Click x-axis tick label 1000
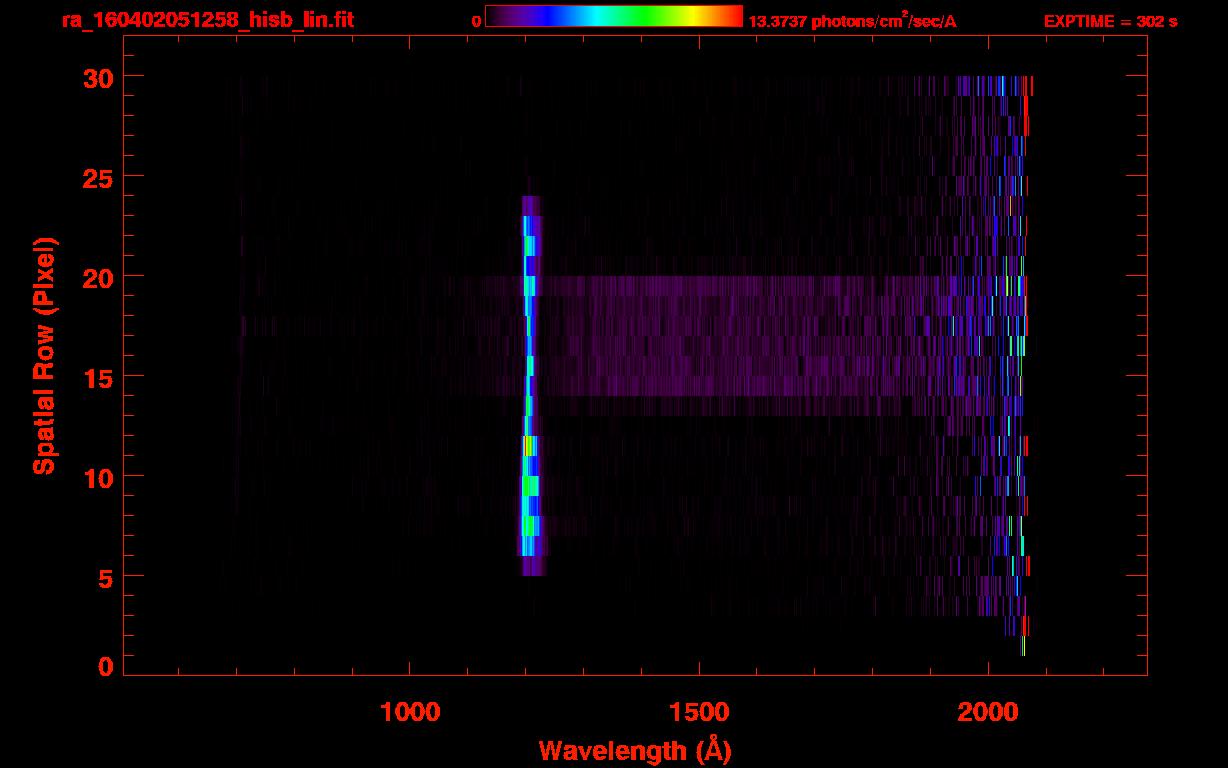This screenshot has width=1228, height=768. pyautogui.click(x=411, y=711)
